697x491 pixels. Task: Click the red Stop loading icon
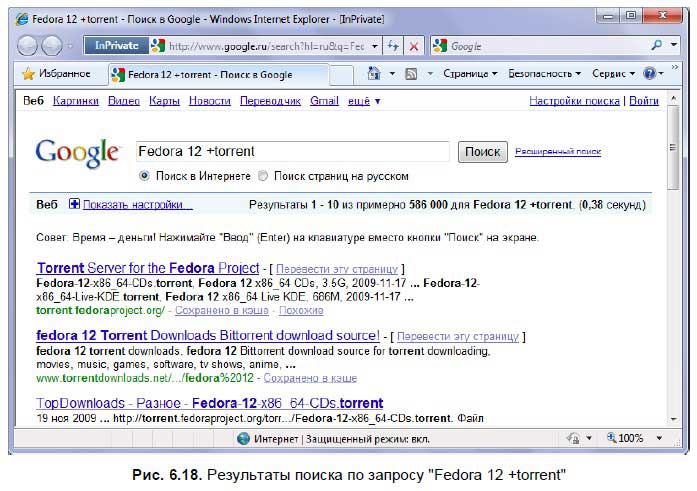click(414, 46)
